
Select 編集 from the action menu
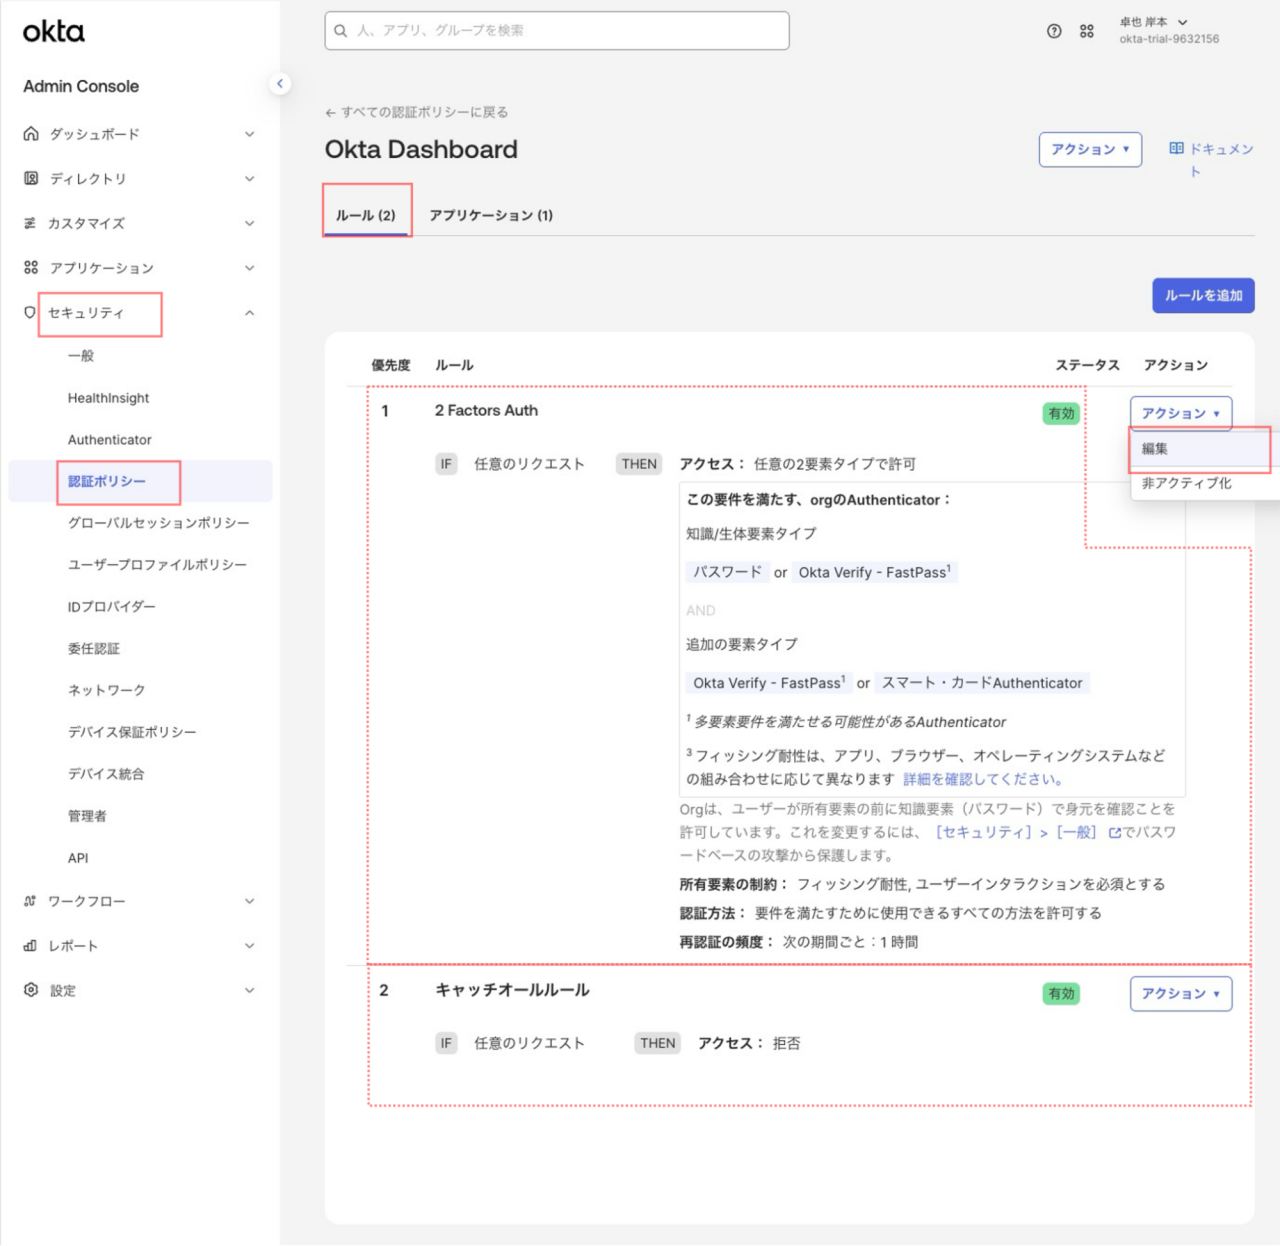1155,449
